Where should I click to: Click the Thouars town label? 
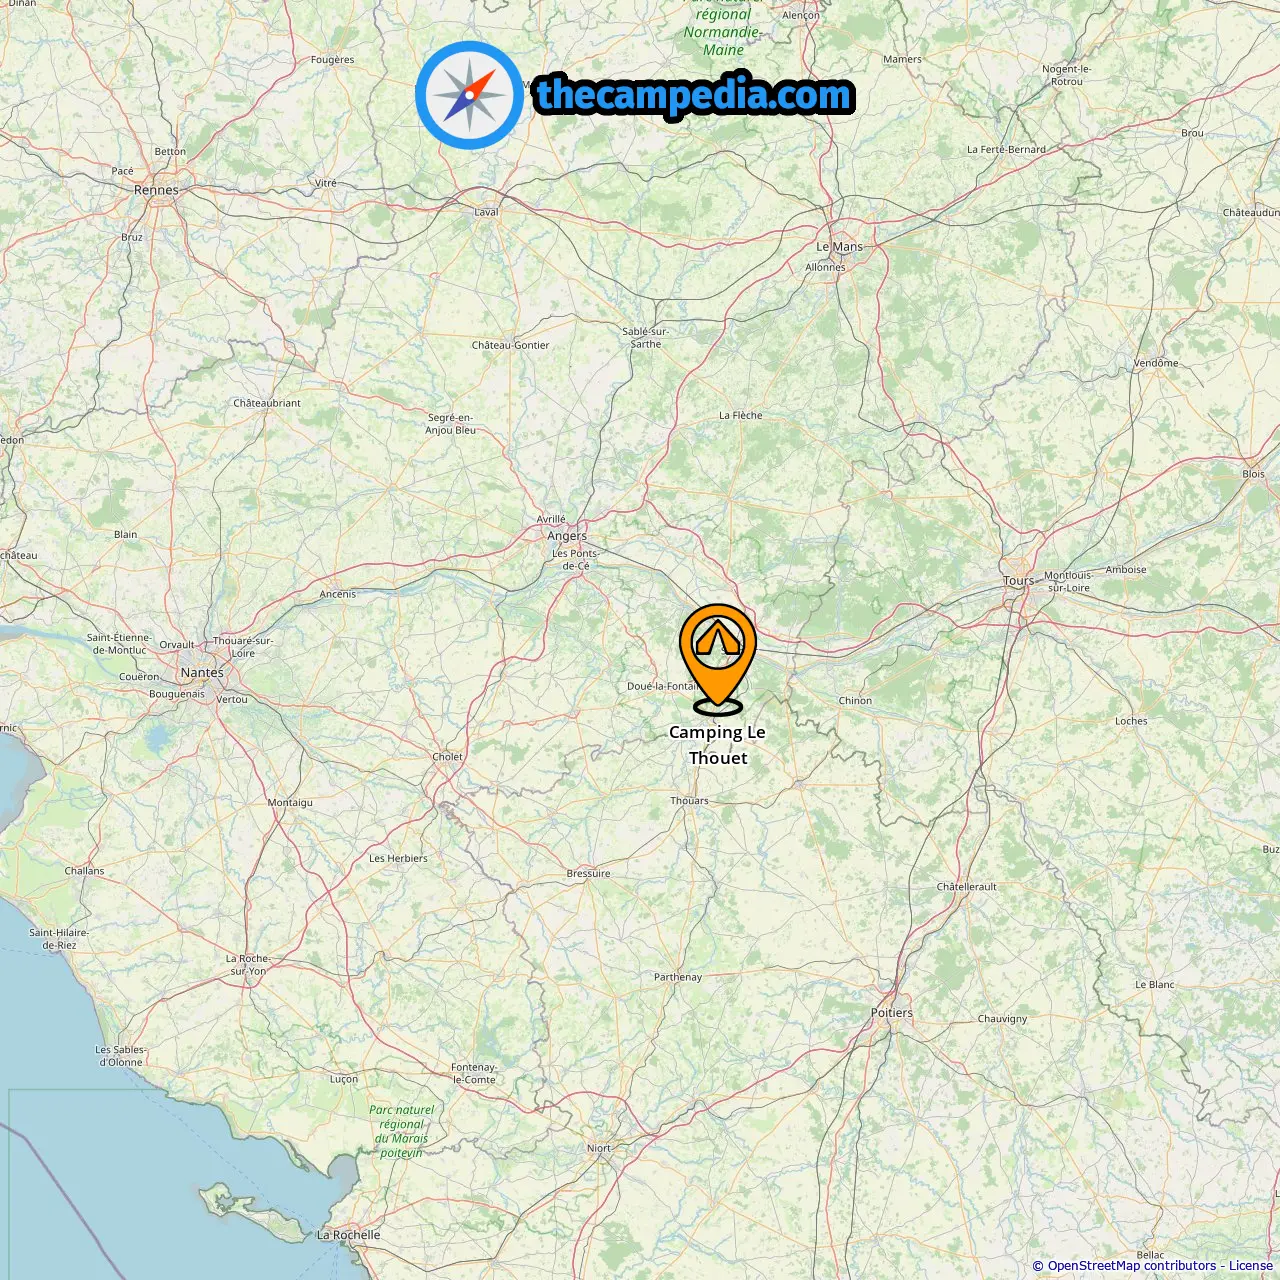point(689,801)
